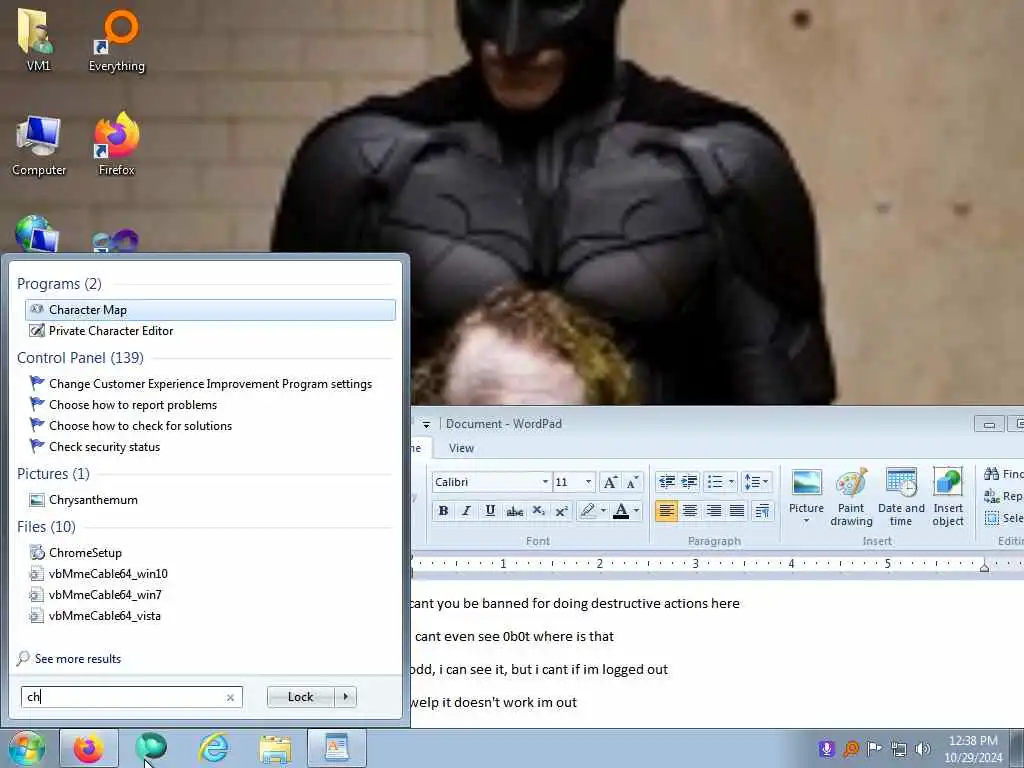Screen dimensions: 1024x768
Task: Click the Insert object icon
Action: (948, 497)
